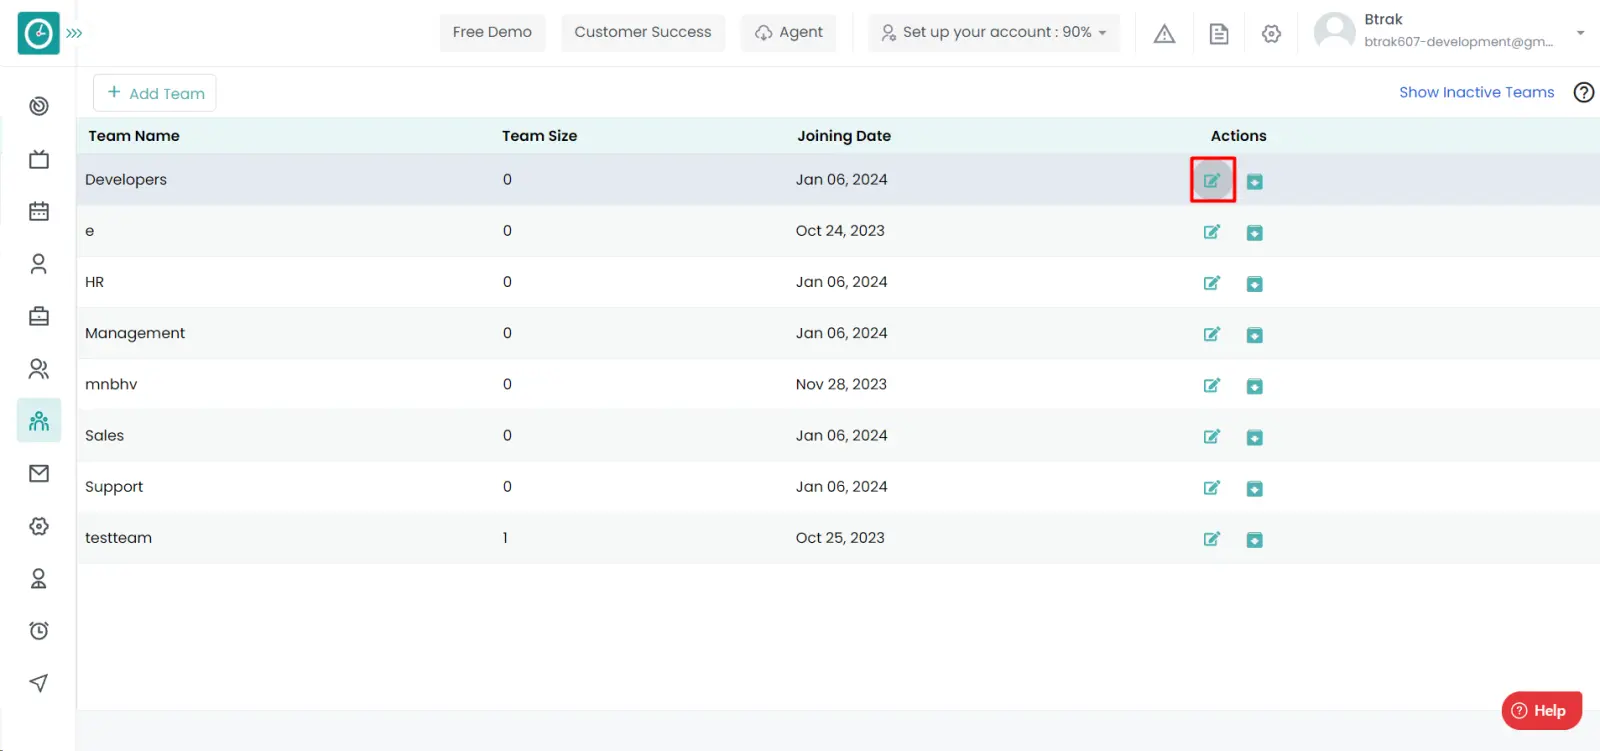This screenshot has height=751, width=1600.
Task: Click the Customer Success button
Action: [643, 32]
